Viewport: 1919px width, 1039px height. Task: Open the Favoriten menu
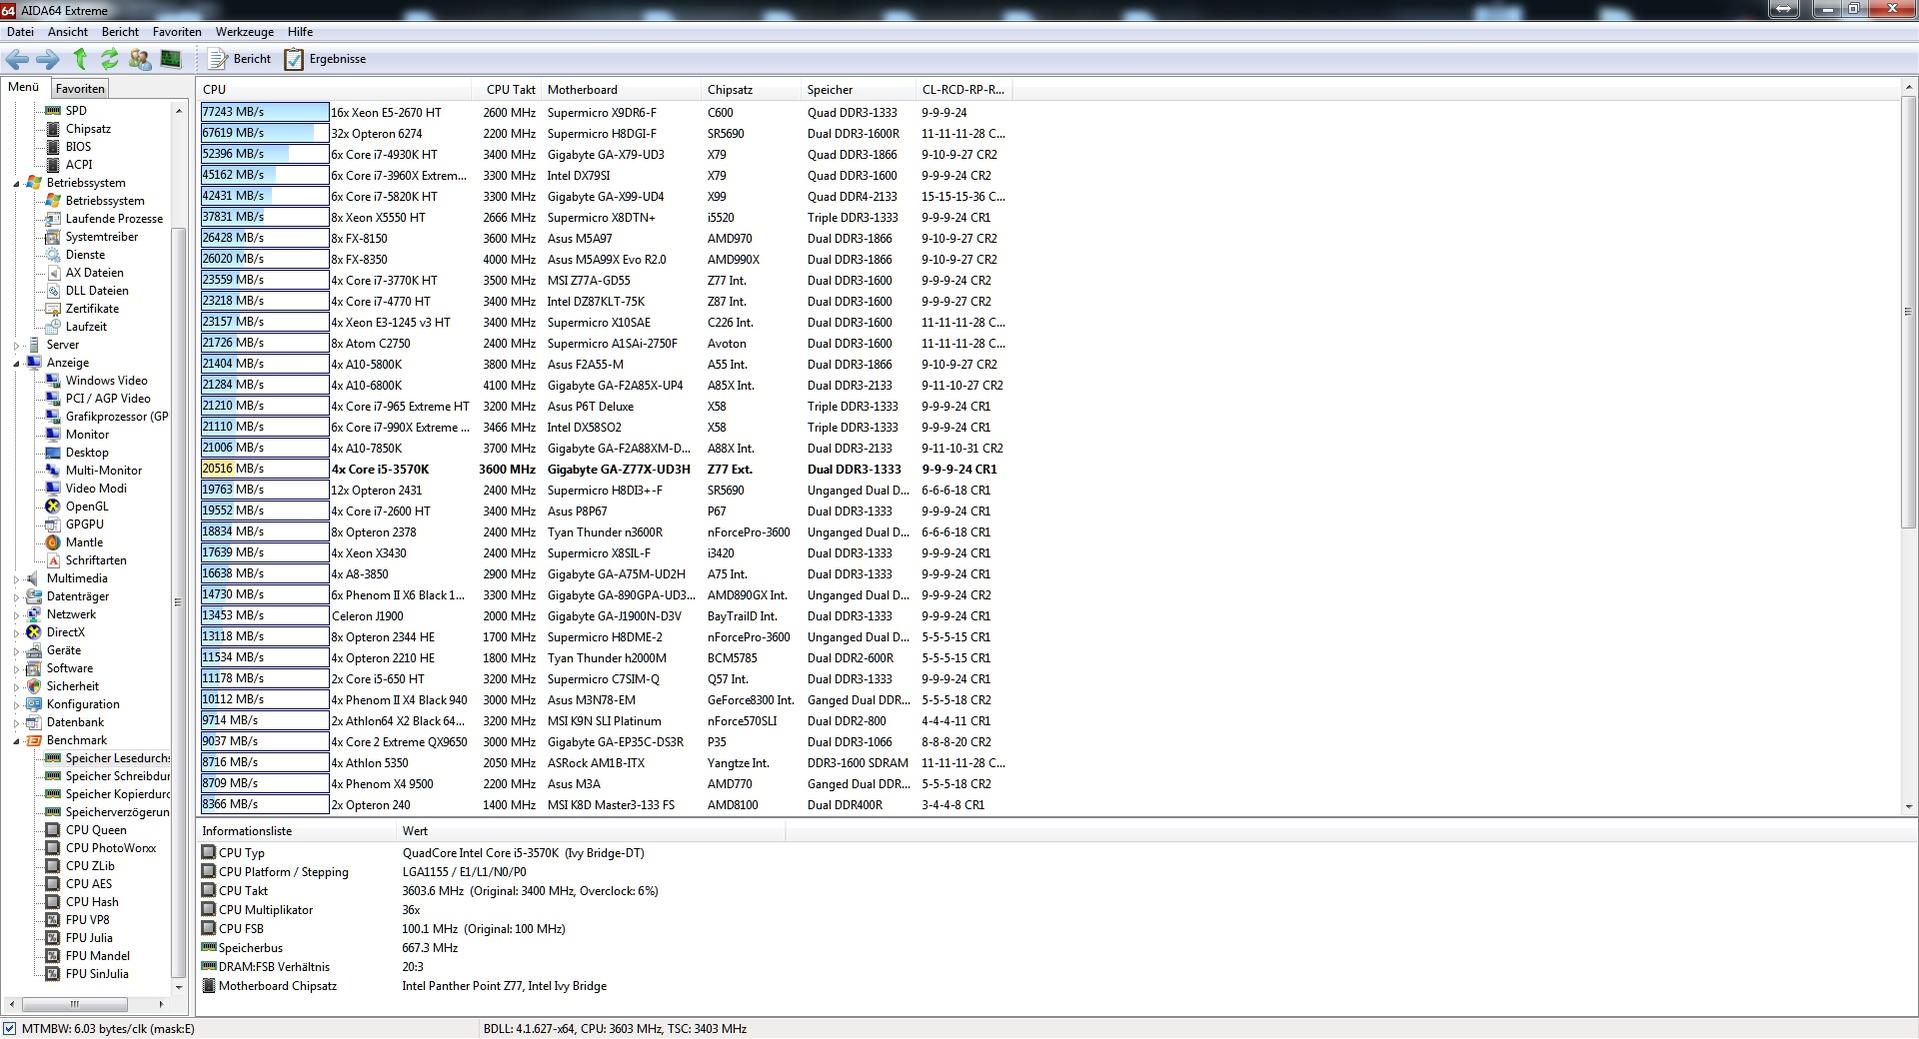177,32
